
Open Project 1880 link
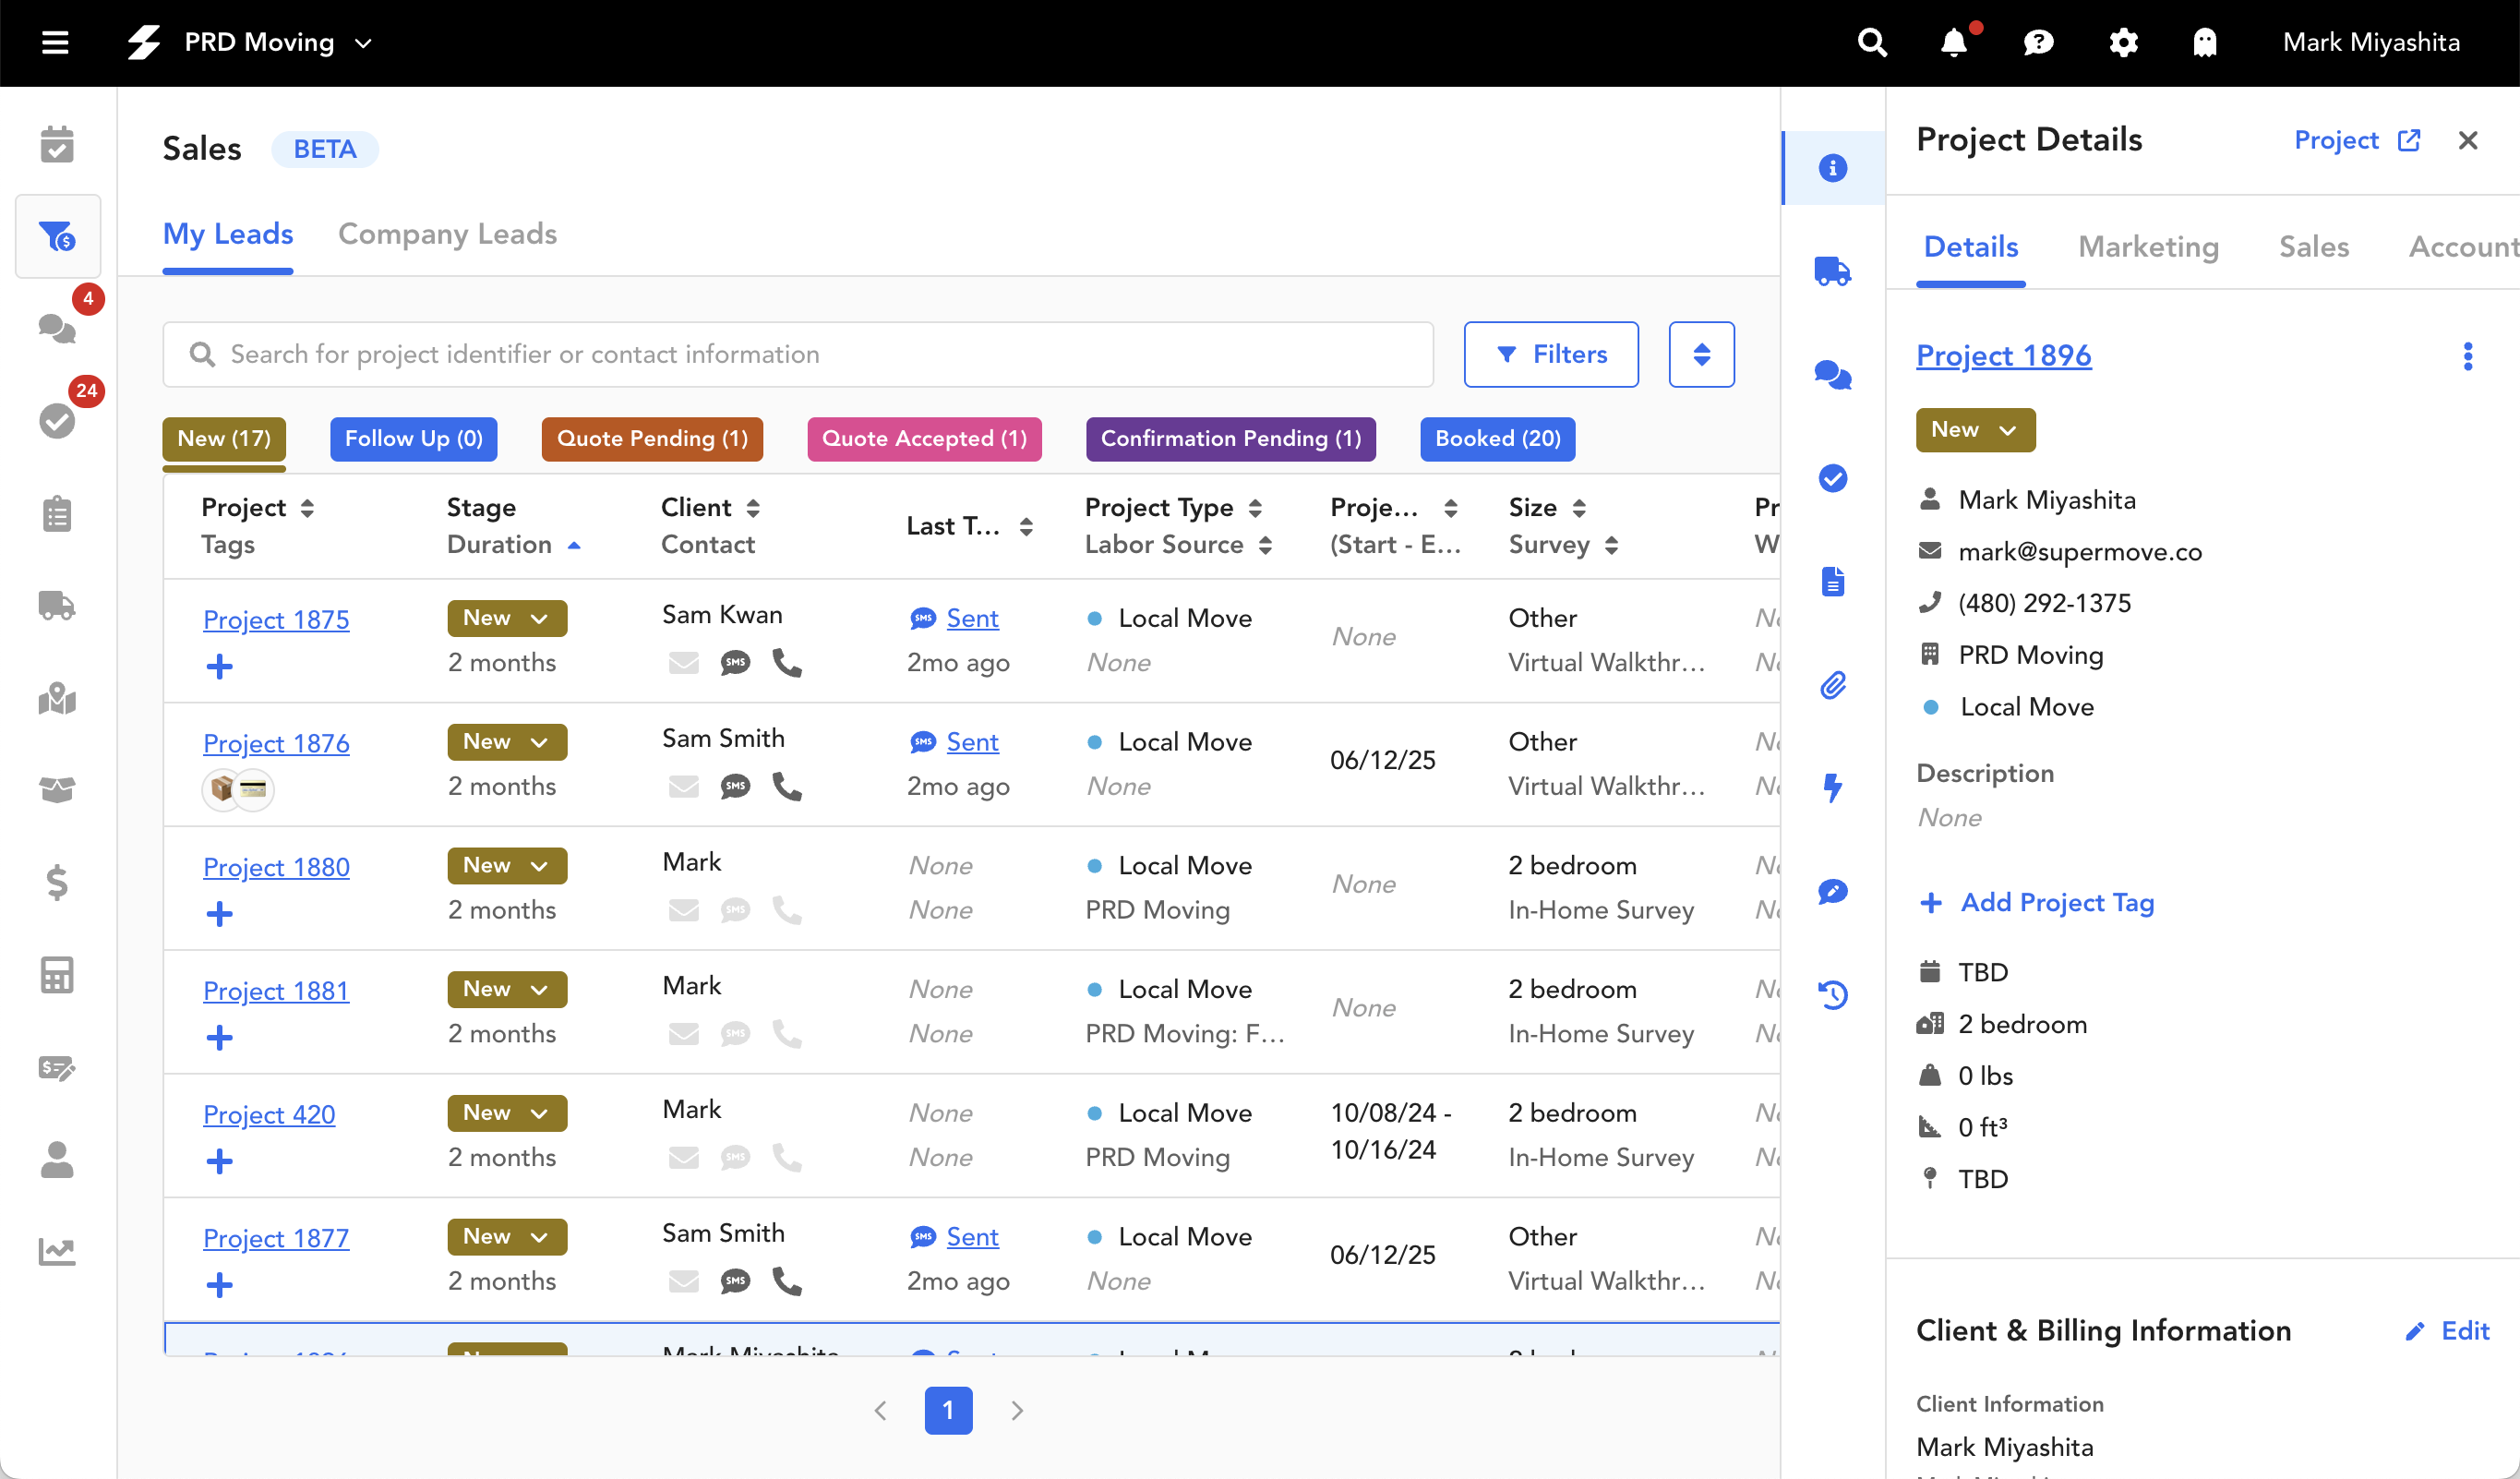276,867
